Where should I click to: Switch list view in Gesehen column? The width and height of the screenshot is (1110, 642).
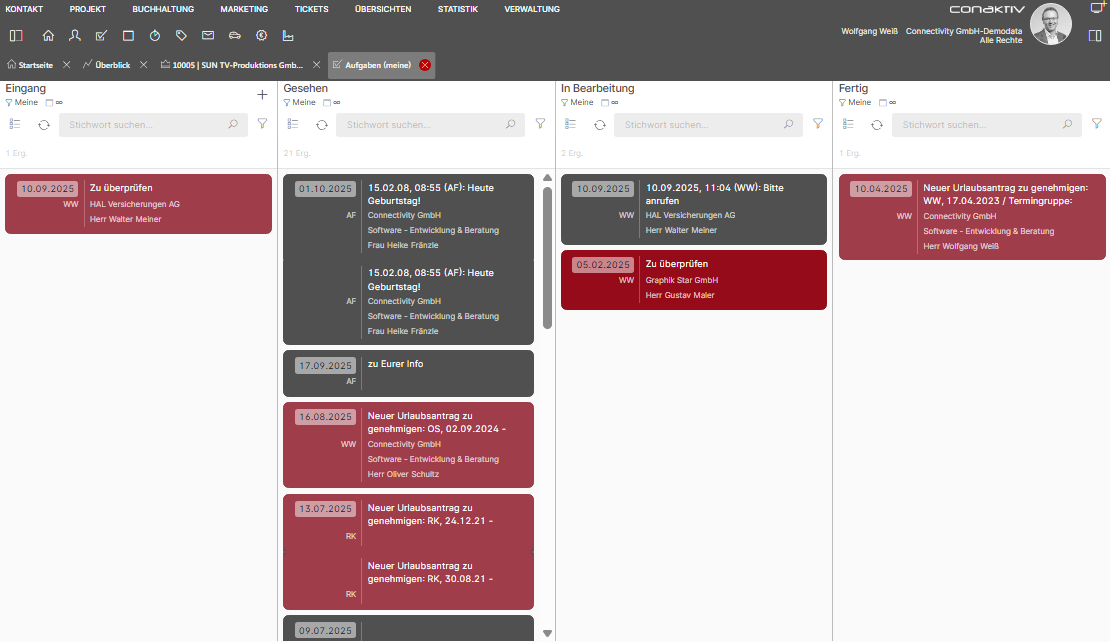point(293,125)
